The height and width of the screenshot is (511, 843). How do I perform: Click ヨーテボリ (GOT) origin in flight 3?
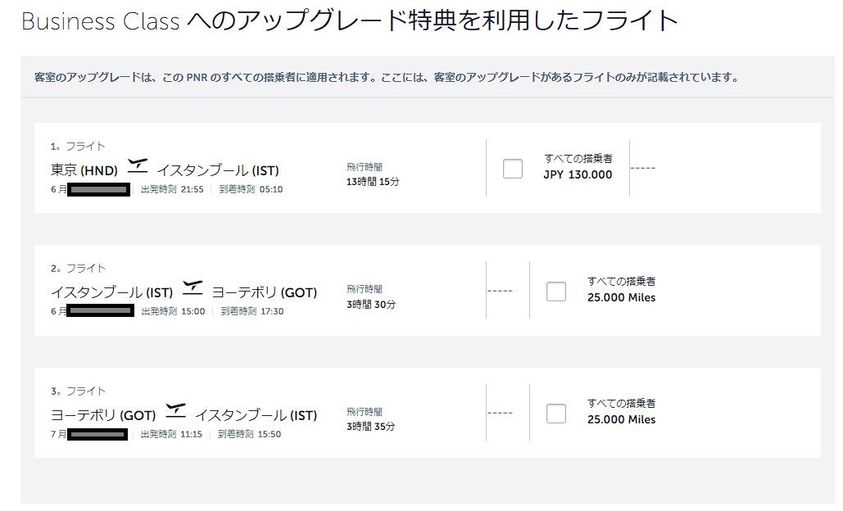click(x=103, y=415)
